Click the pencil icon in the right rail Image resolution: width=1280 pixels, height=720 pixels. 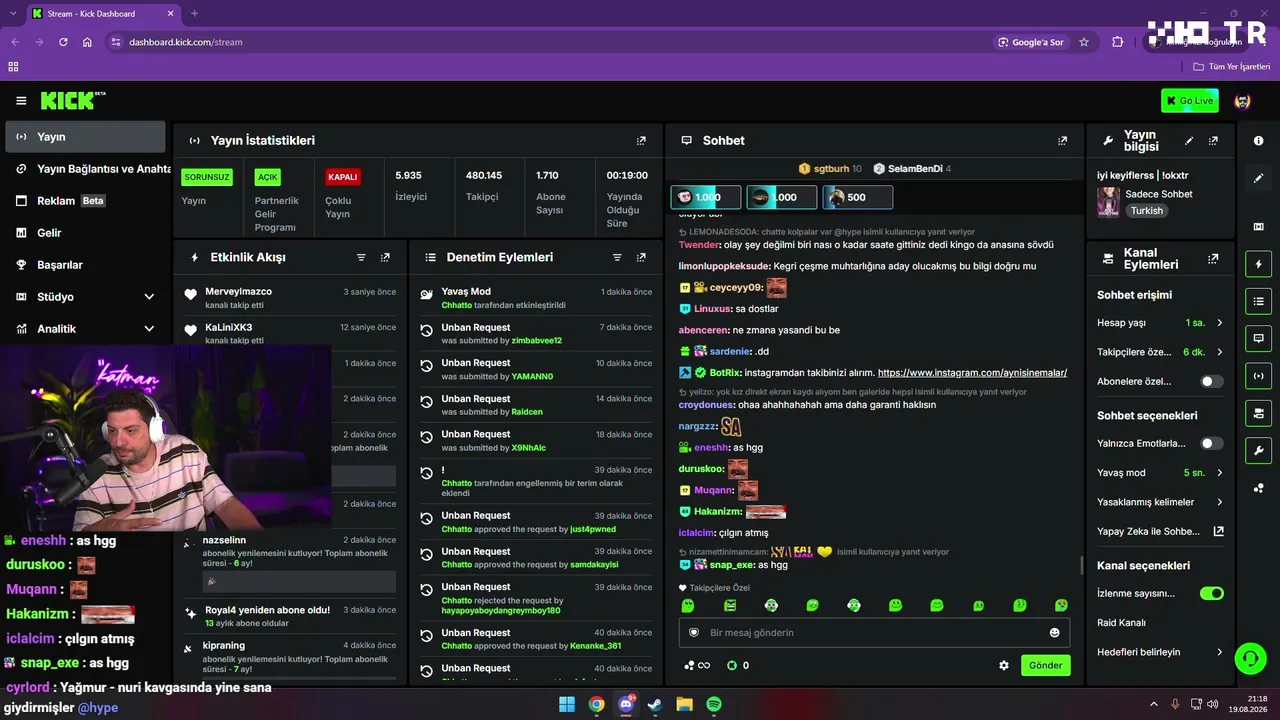tap(1258, 178)
